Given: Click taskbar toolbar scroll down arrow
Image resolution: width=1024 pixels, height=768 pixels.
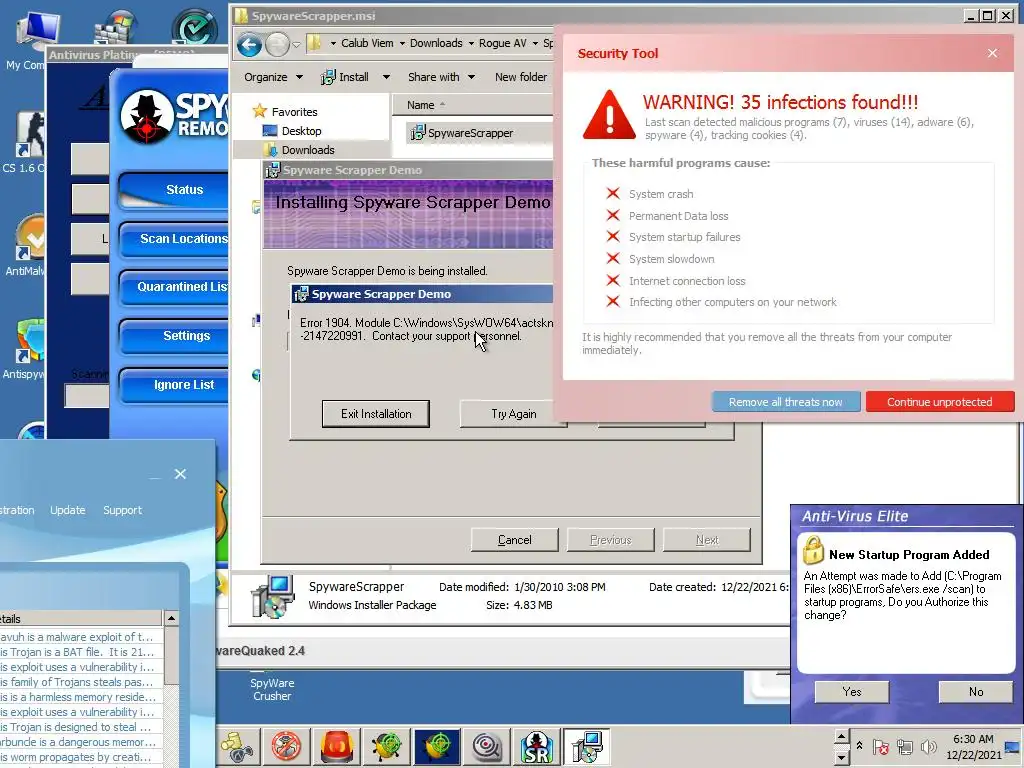Looking at the screenshot, I should [x=842, y=757].
